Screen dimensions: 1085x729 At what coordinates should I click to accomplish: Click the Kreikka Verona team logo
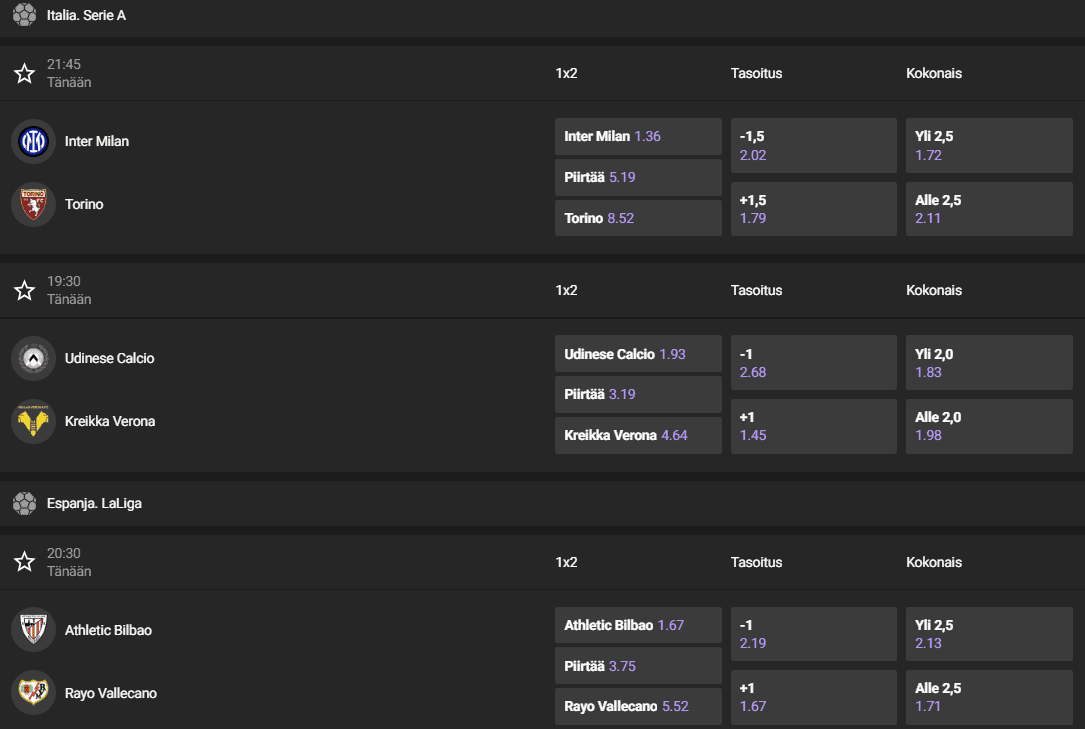[33, 421]
